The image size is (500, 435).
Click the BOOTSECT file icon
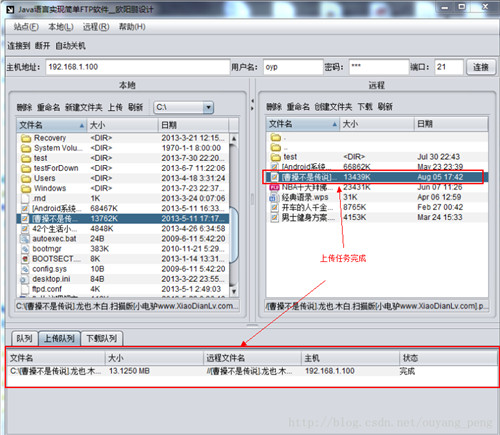point(25,259)
